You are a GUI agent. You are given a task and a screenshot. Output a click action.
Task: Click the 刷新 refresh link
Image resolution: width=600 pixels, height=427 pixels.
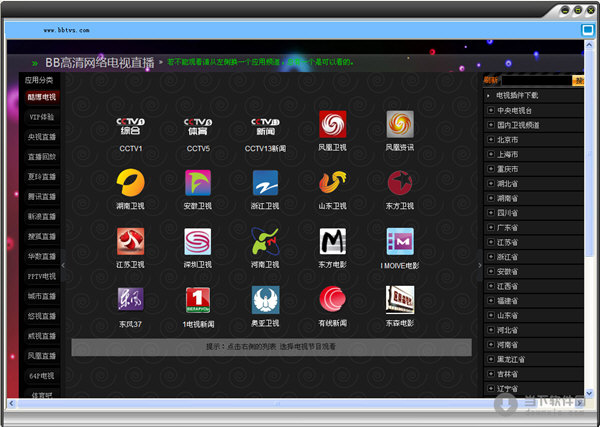491,80
